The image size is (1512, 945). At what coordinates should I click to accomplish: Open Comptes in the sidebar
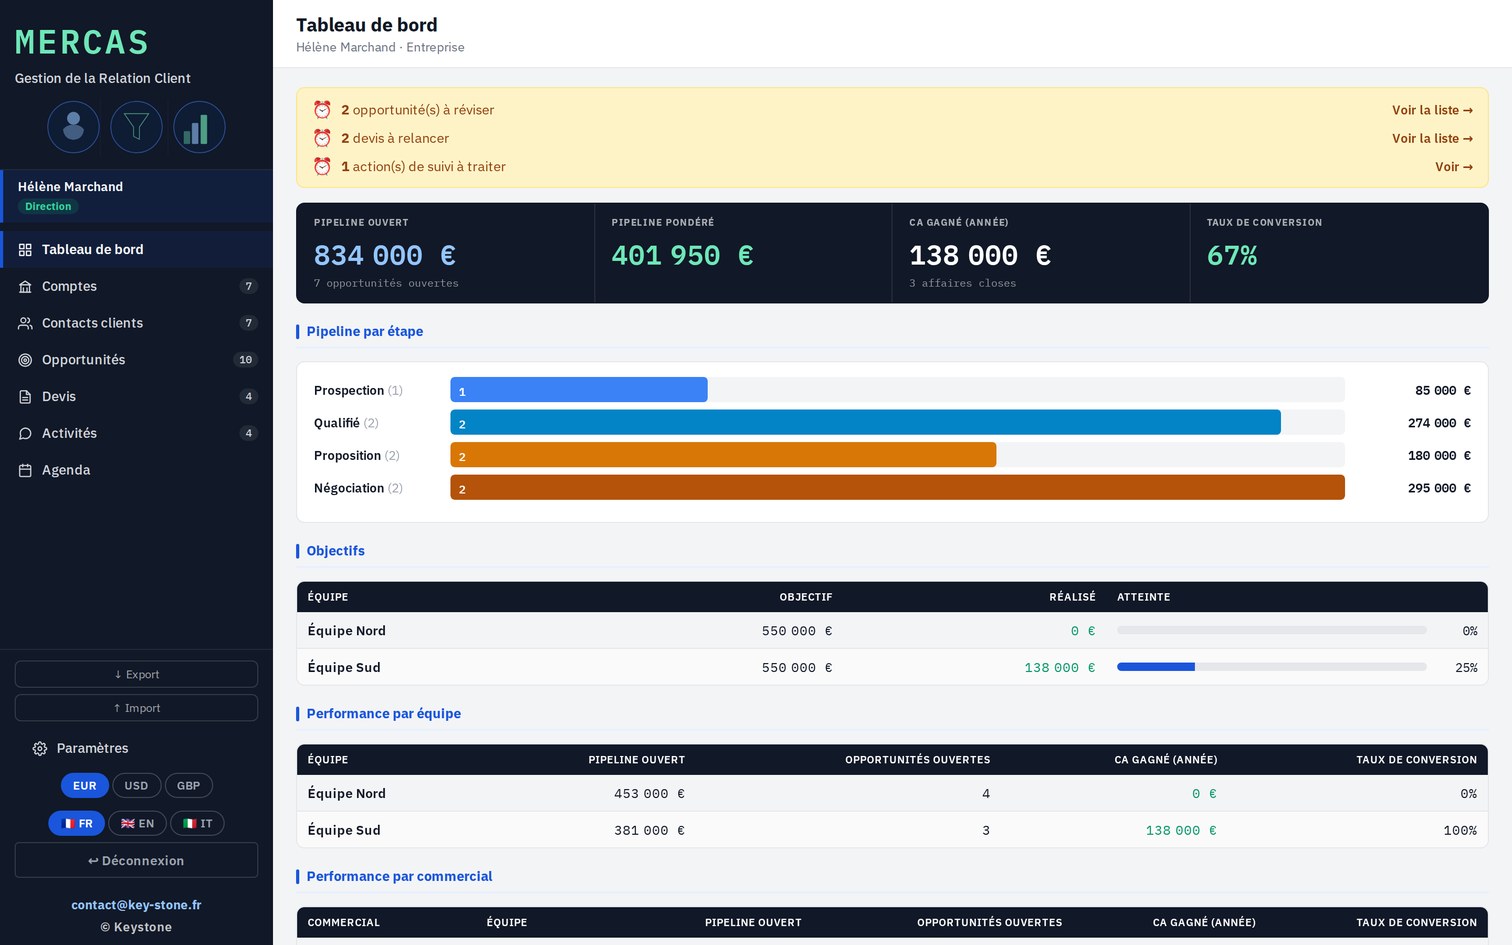(x=136, y=286)
